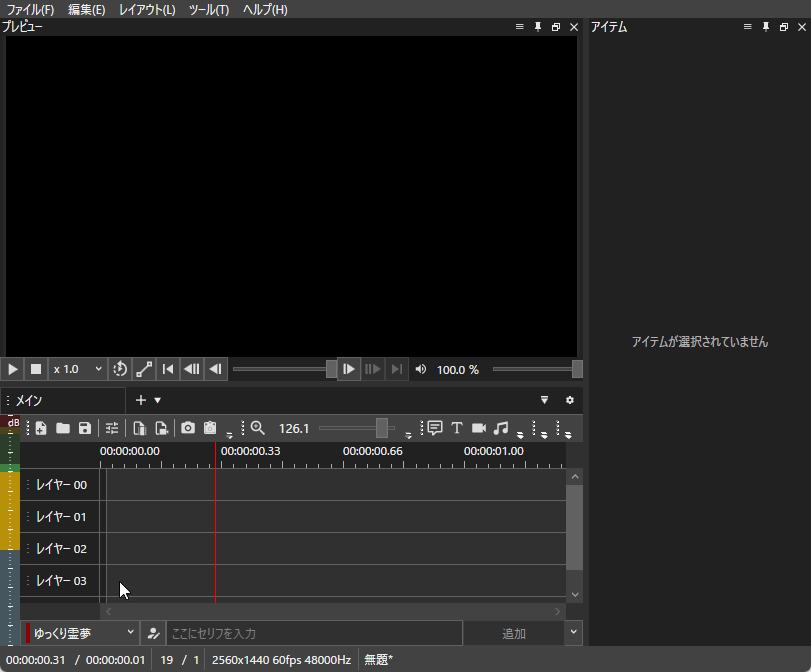Open the ゆっくり霊夢 voice character dropdown

click(78, 633)
